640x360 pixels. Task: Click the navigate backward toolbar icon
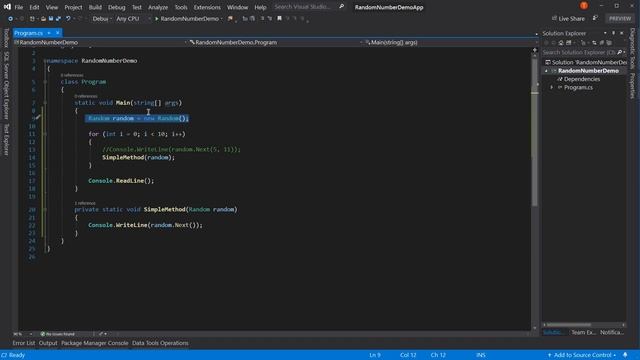pyautogui.click(x=10, y=19)
